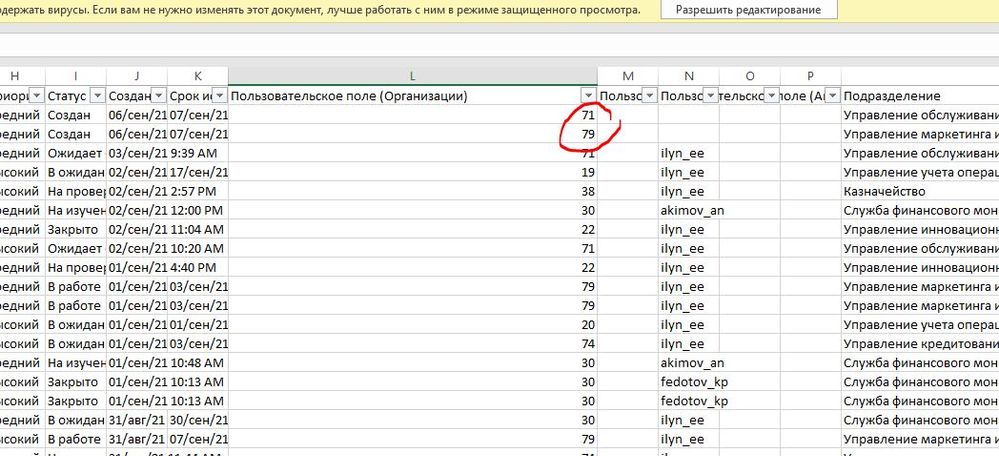The image size is (999, 456).
Task: Open the Срок column filter arrow
Action: [219, 96]
